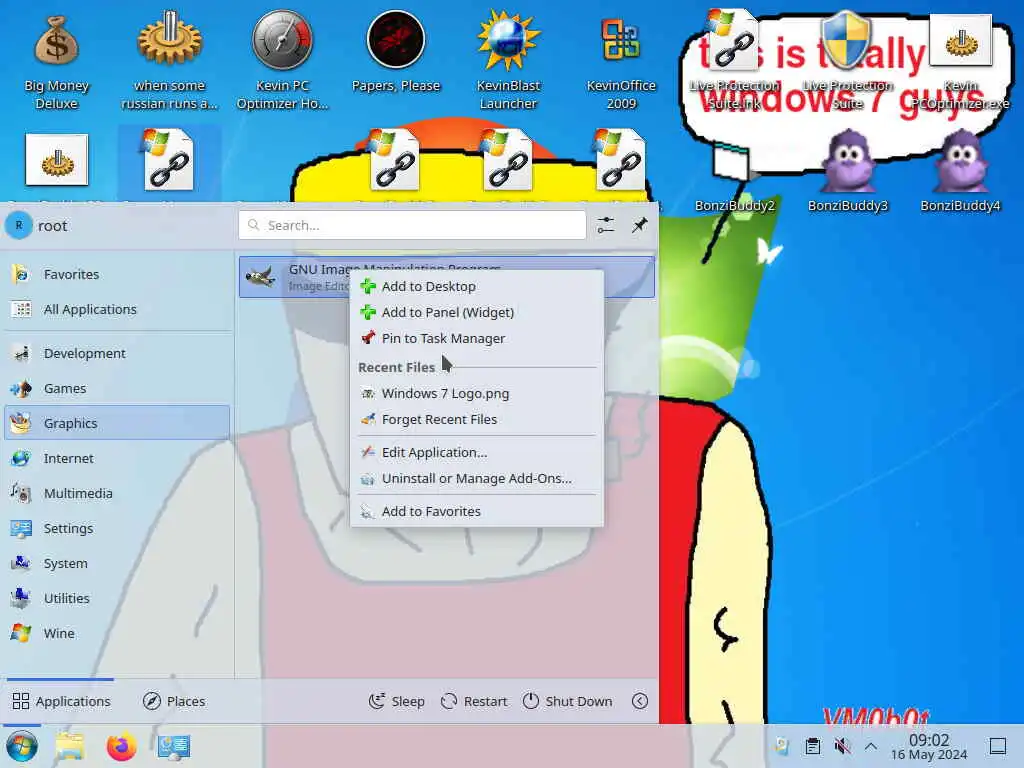Click show desktop icon in taskbar

click(x=997, y=746)
